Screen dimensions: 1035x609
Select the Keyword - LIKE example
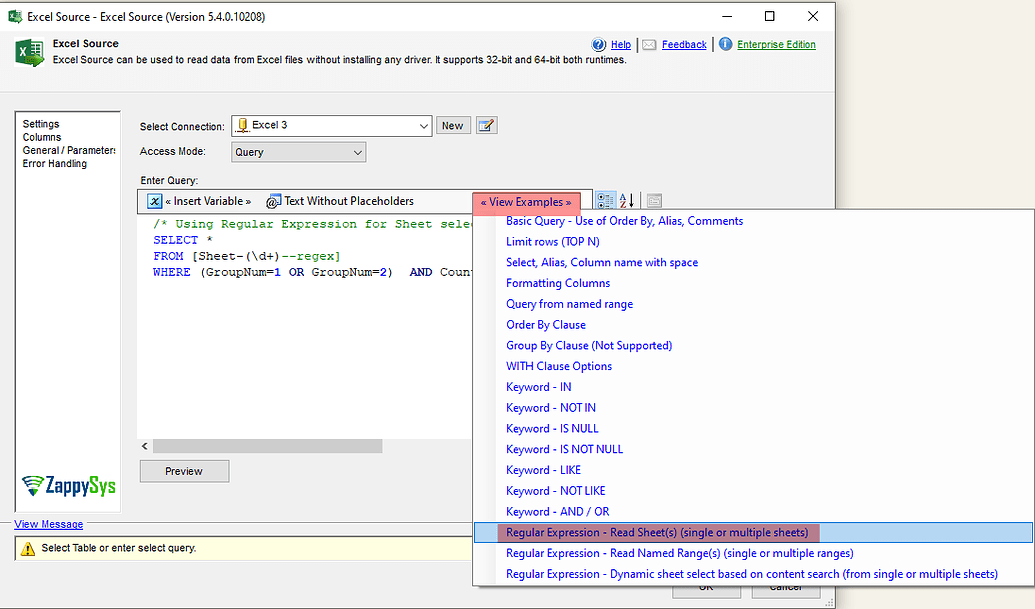(x=543, y=470)
